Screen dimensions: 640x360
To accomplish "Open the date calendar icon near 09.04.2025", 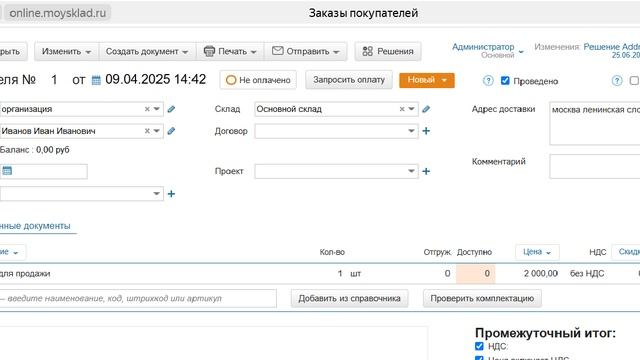I will click(x=96, y=80).
